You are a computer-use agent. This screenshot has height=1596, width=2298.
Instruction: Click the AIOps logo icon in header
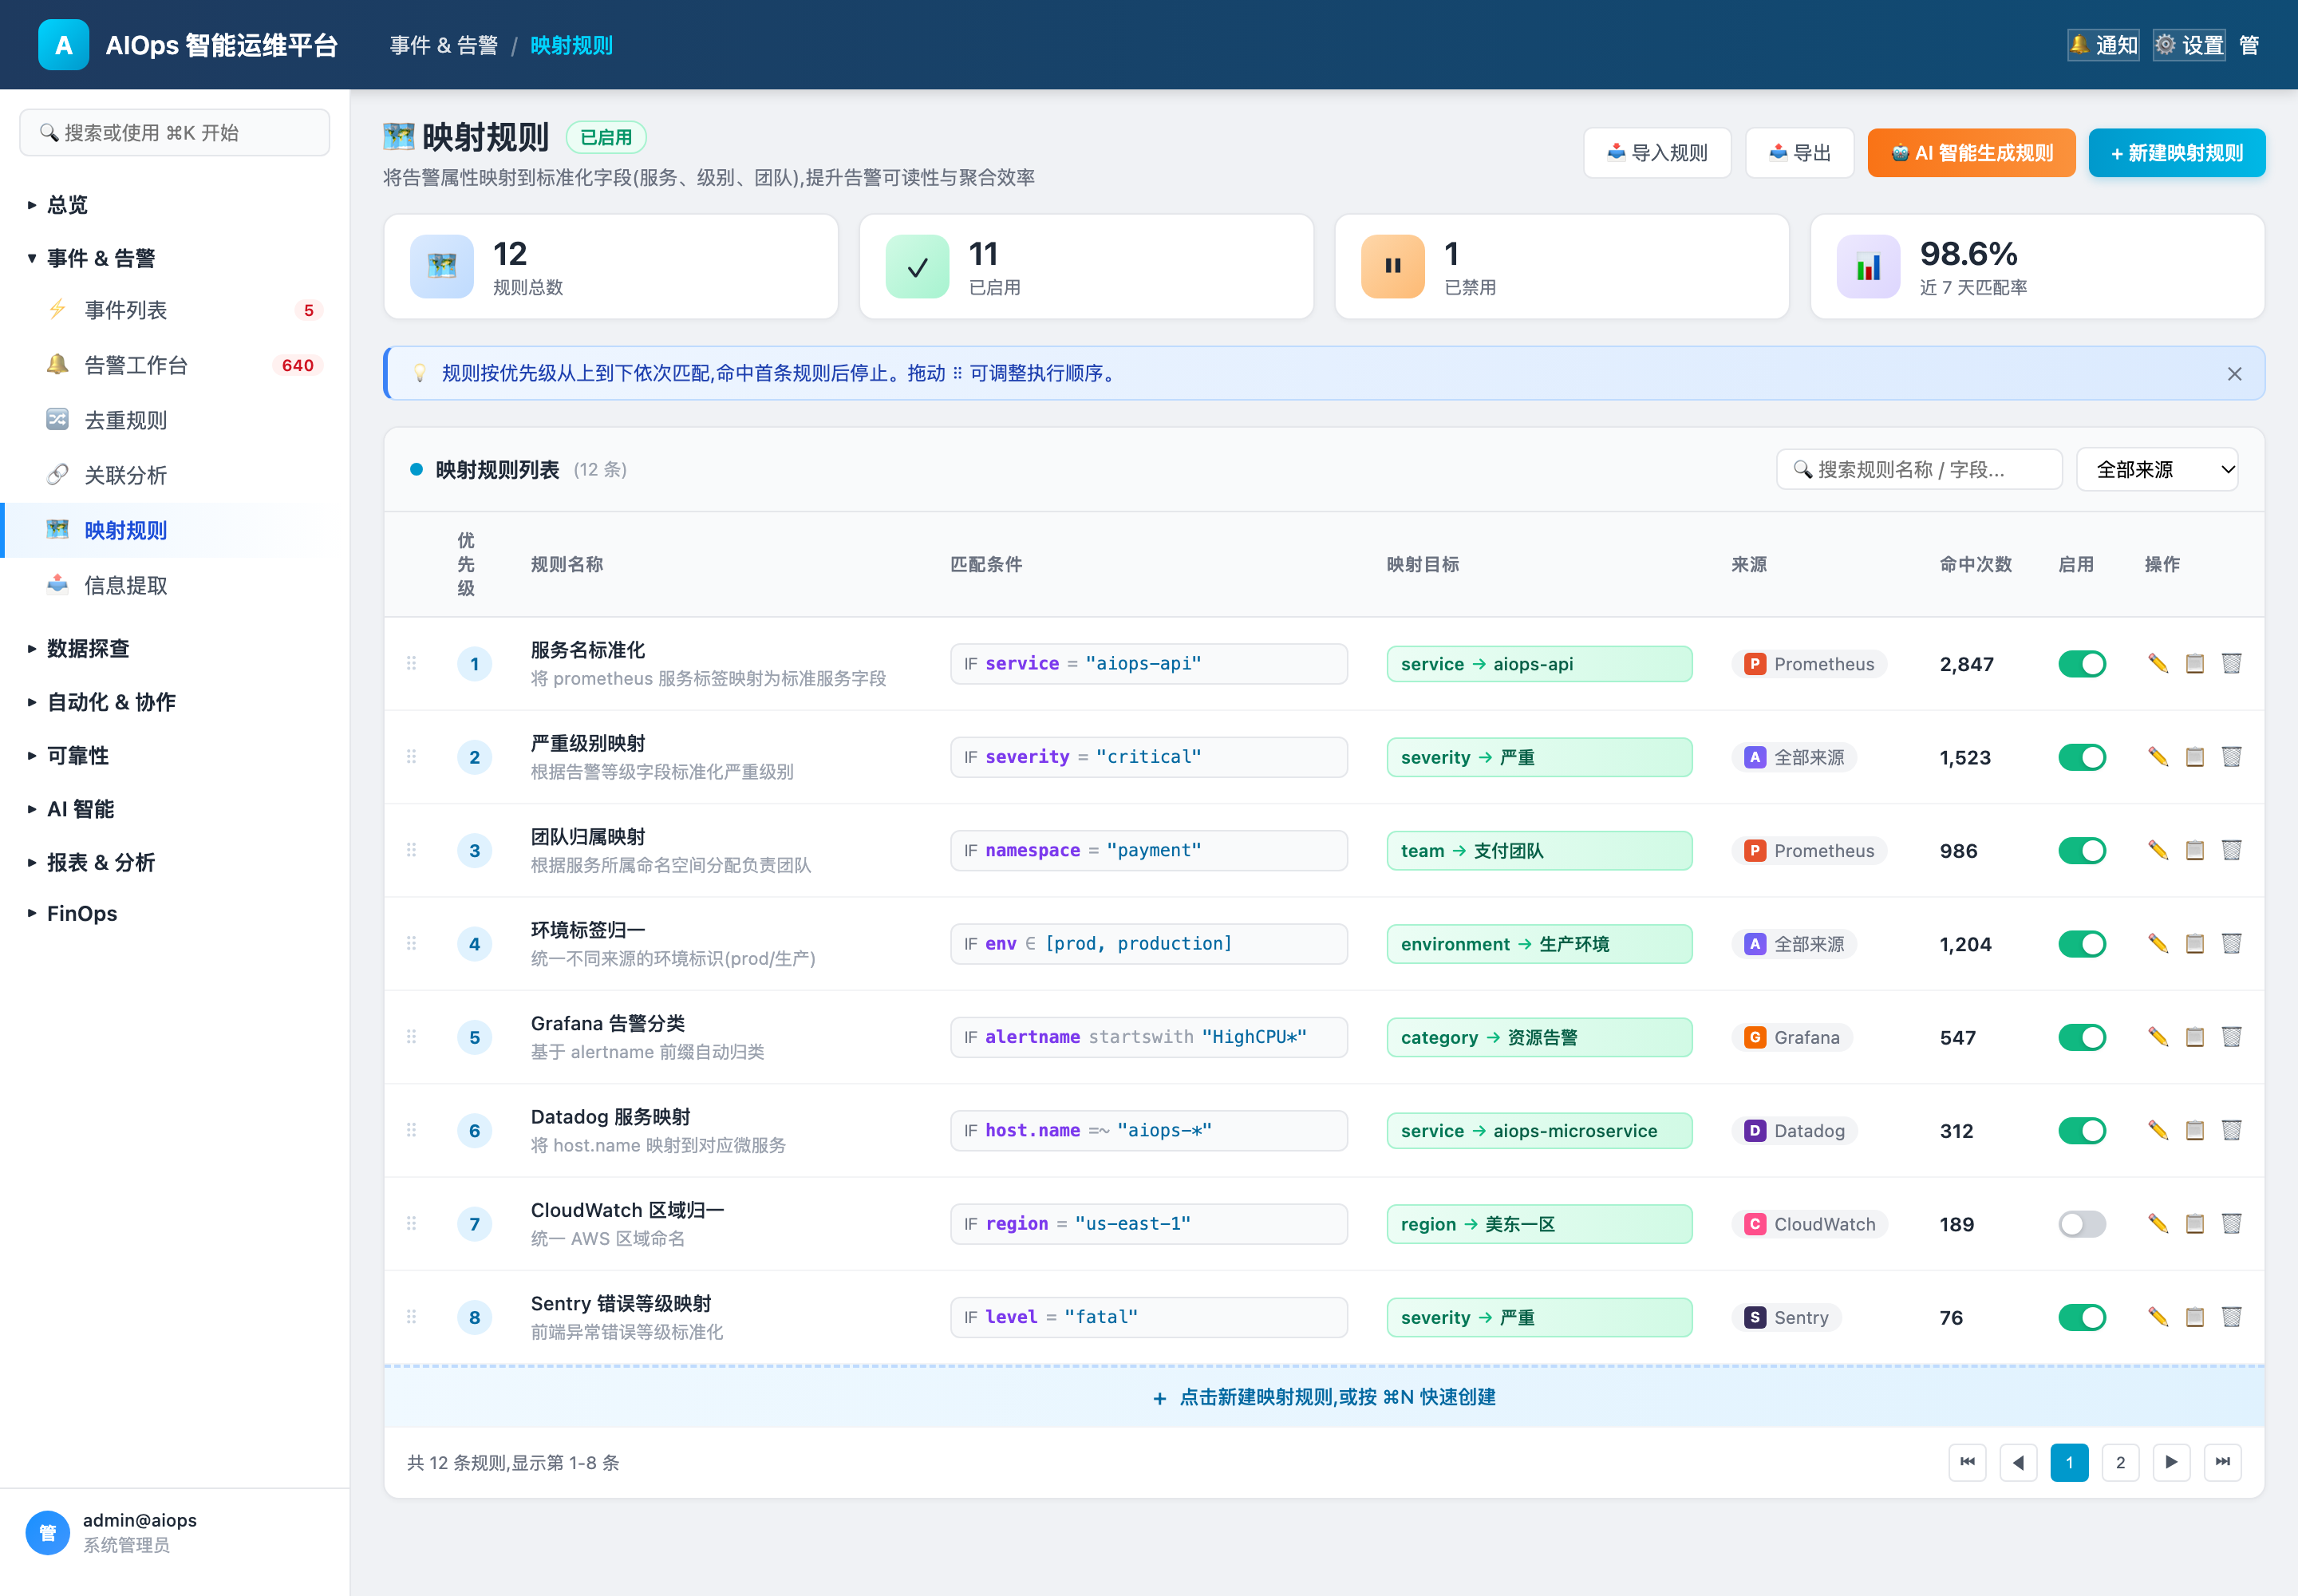63,45
